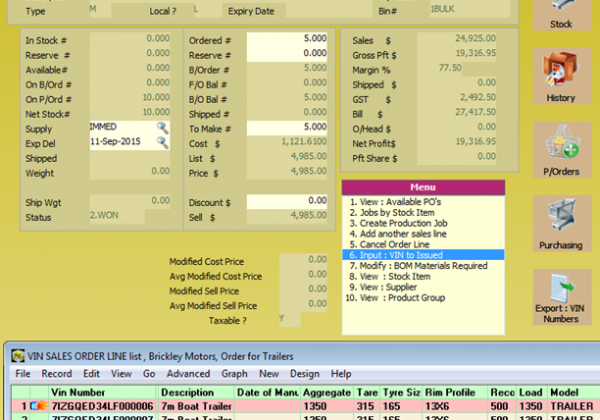Image resolution: width=600 pixels, height=420 pixels.
Task: Click the Bill $ value 27,417.50
Action: [x=456, y=112]
